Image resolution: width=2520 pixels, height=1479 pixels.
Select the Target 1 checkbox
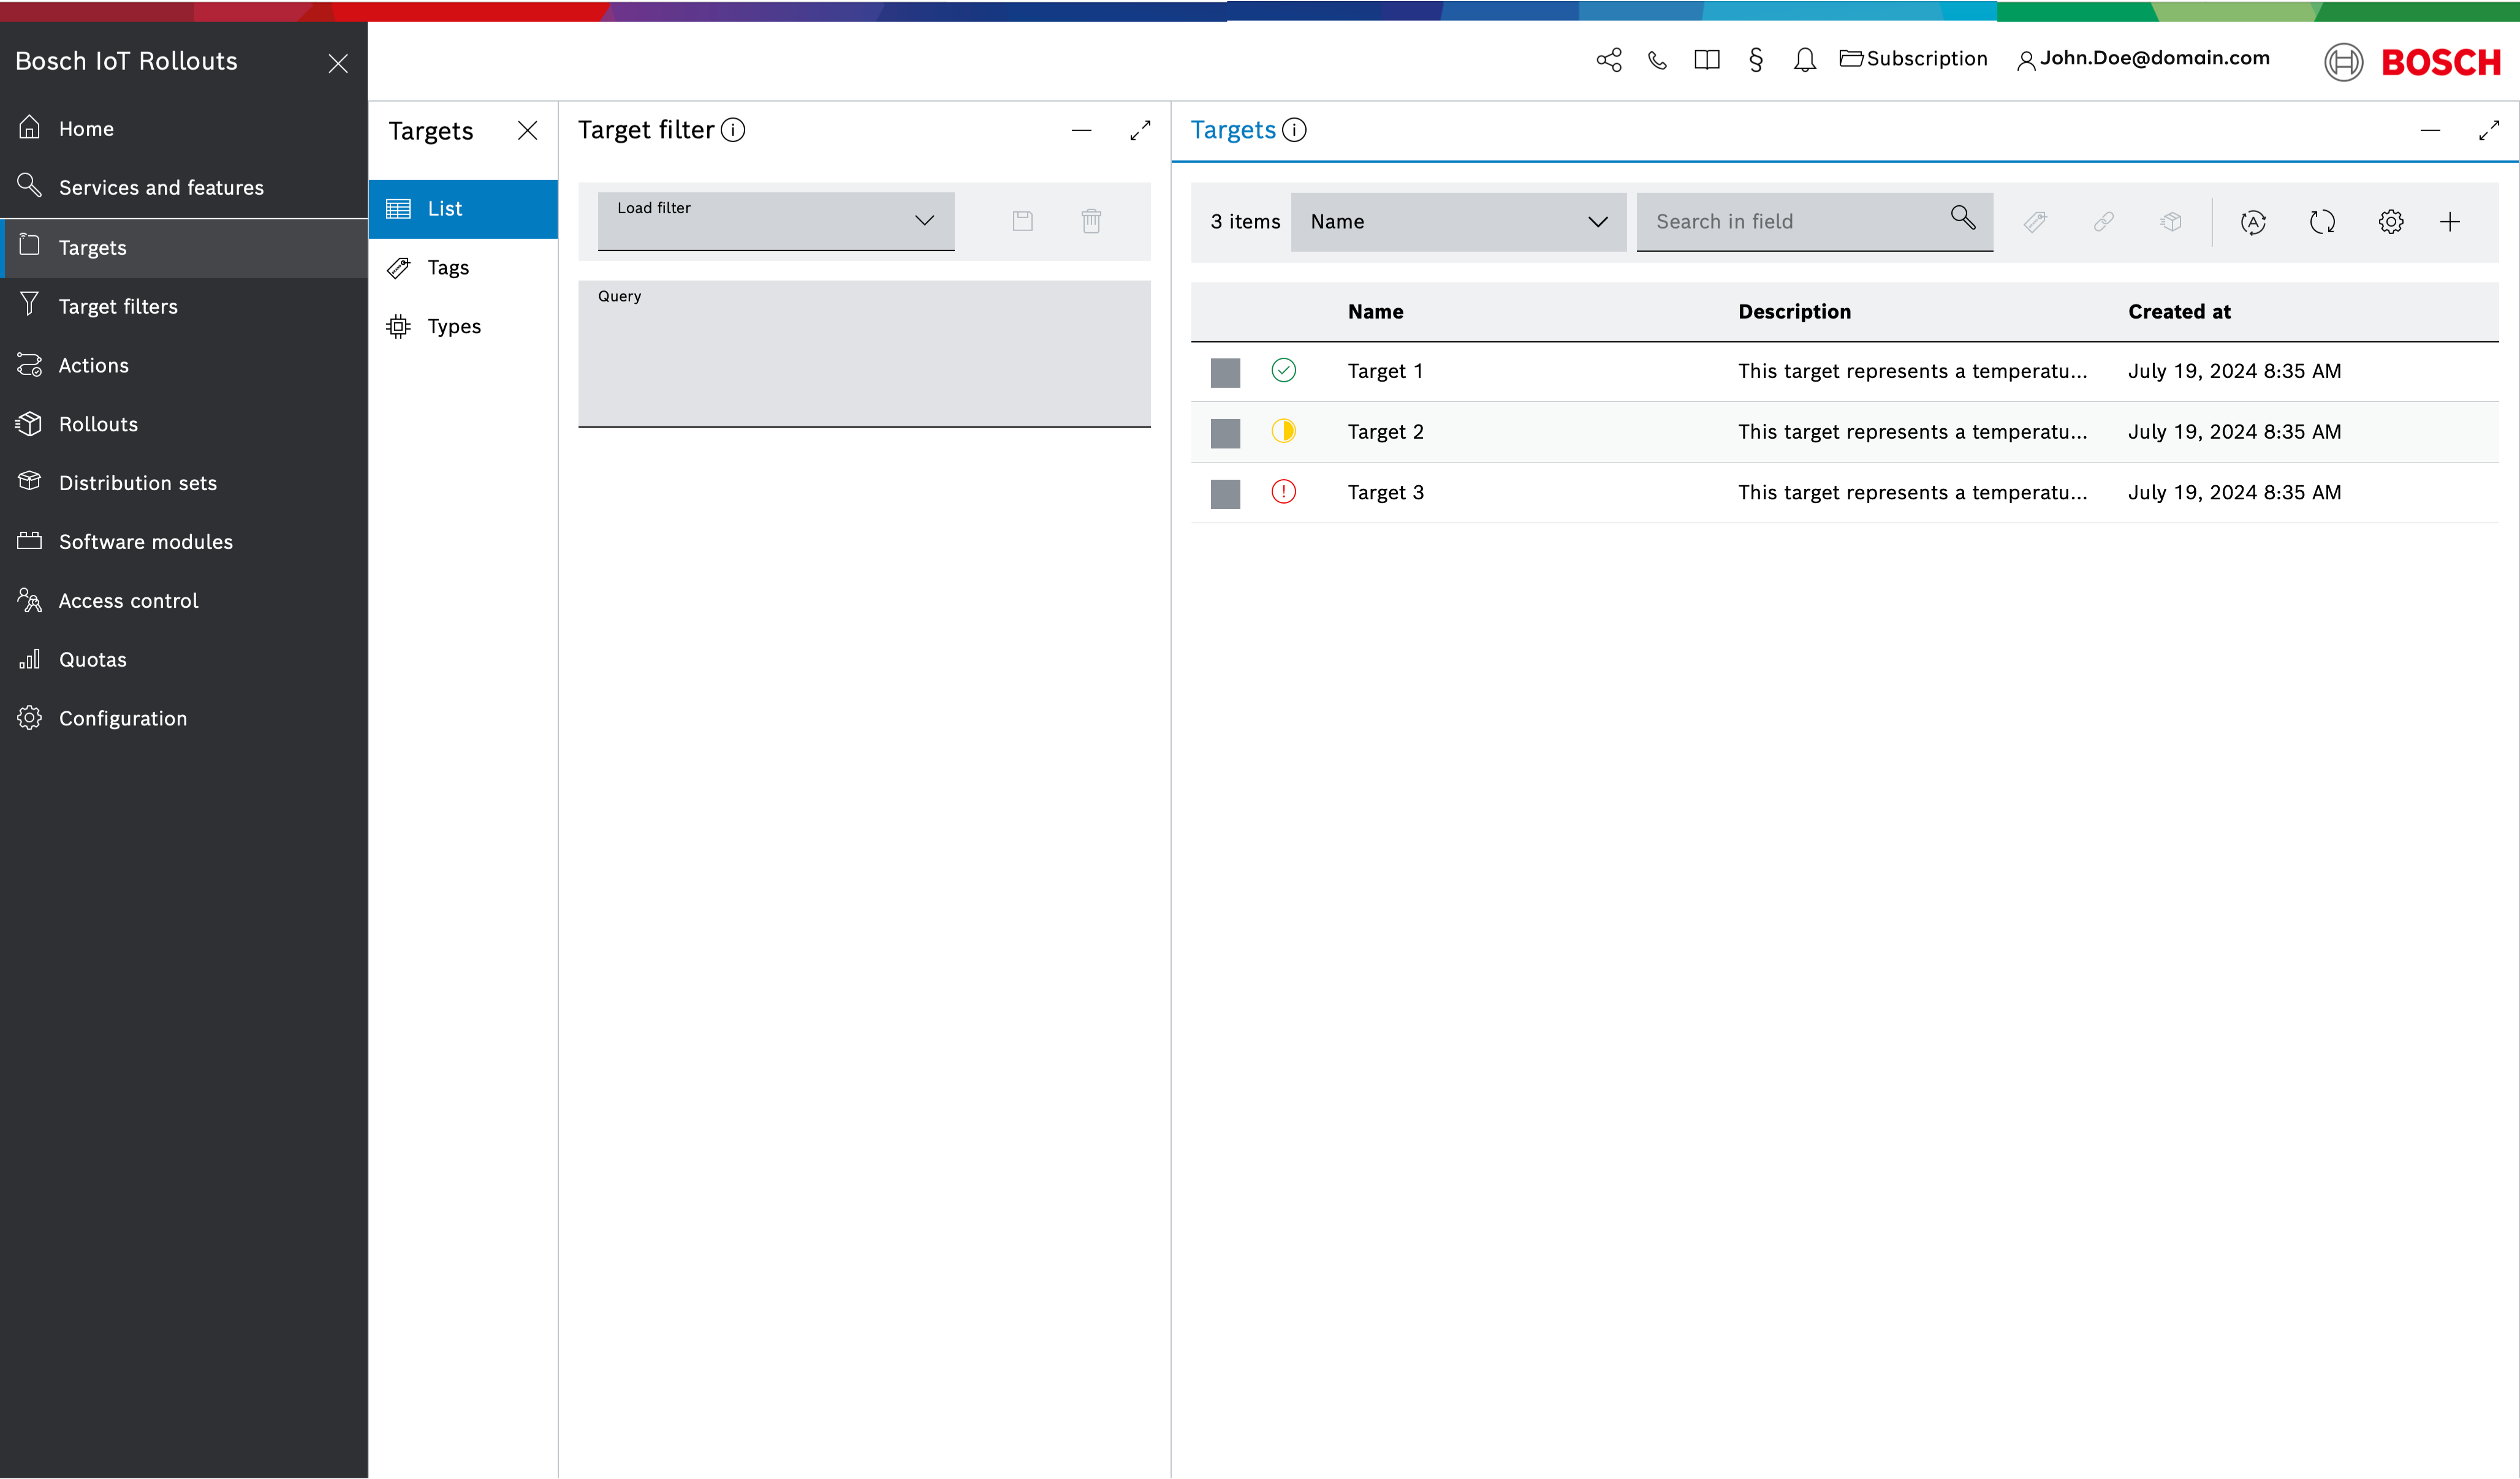(x=1225, y=372)
